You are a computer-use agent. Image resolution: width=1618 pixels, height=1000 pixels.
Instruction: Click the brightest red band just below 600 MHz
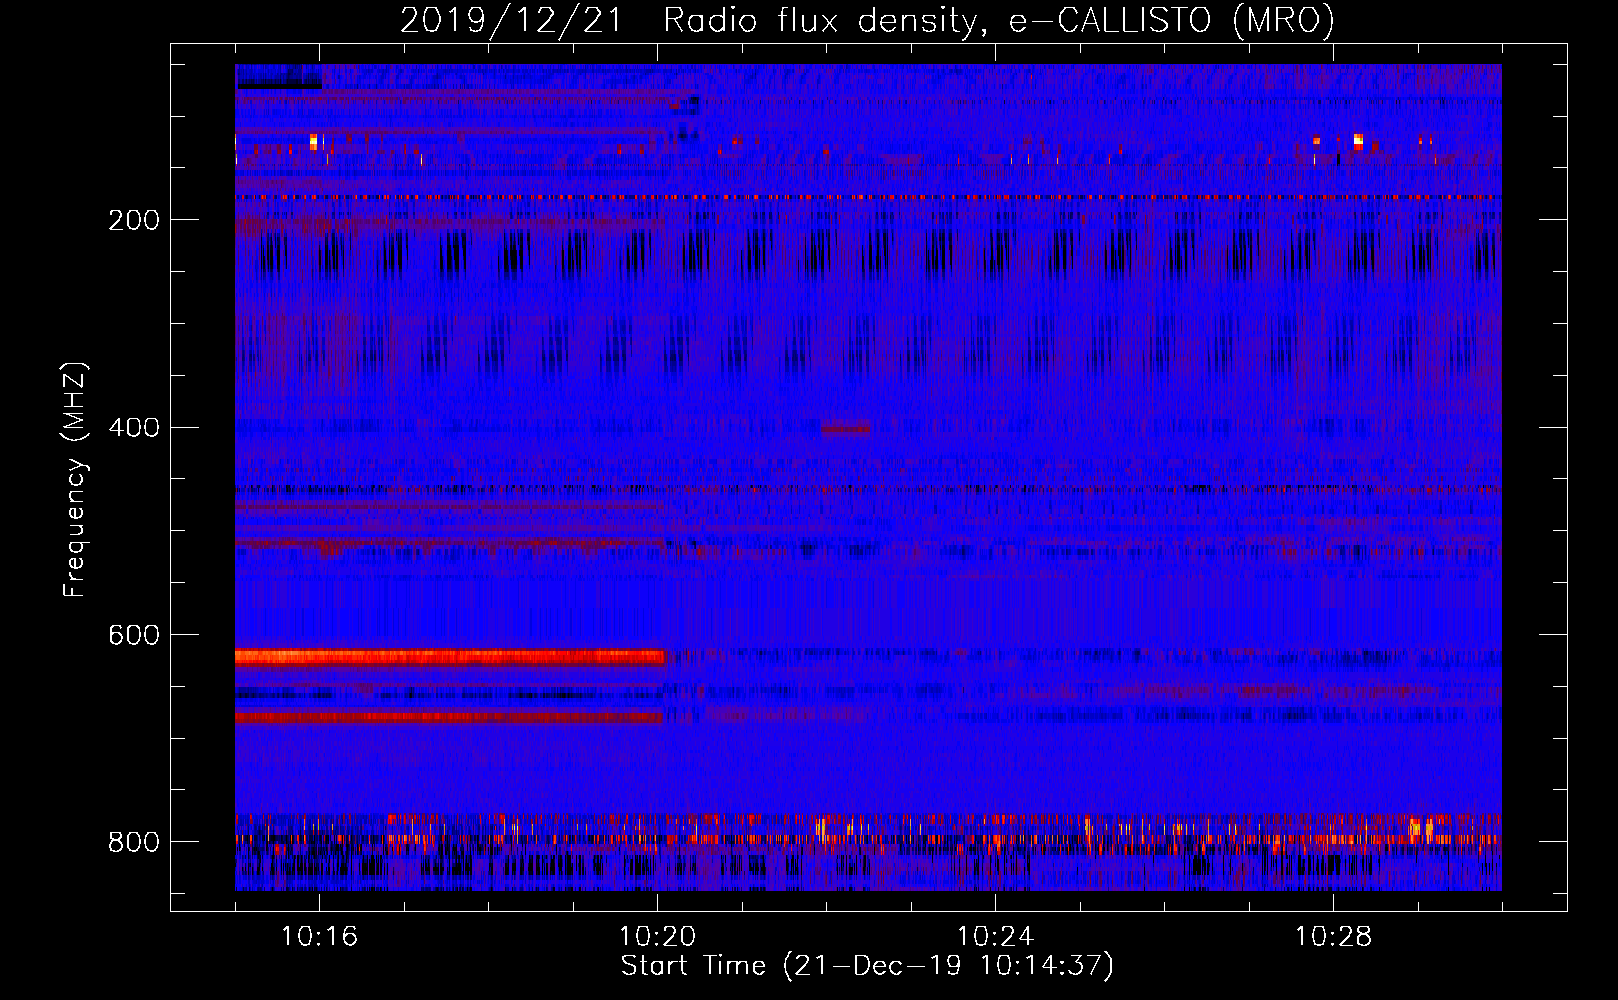pyautogui.click(x=450, y=657)
